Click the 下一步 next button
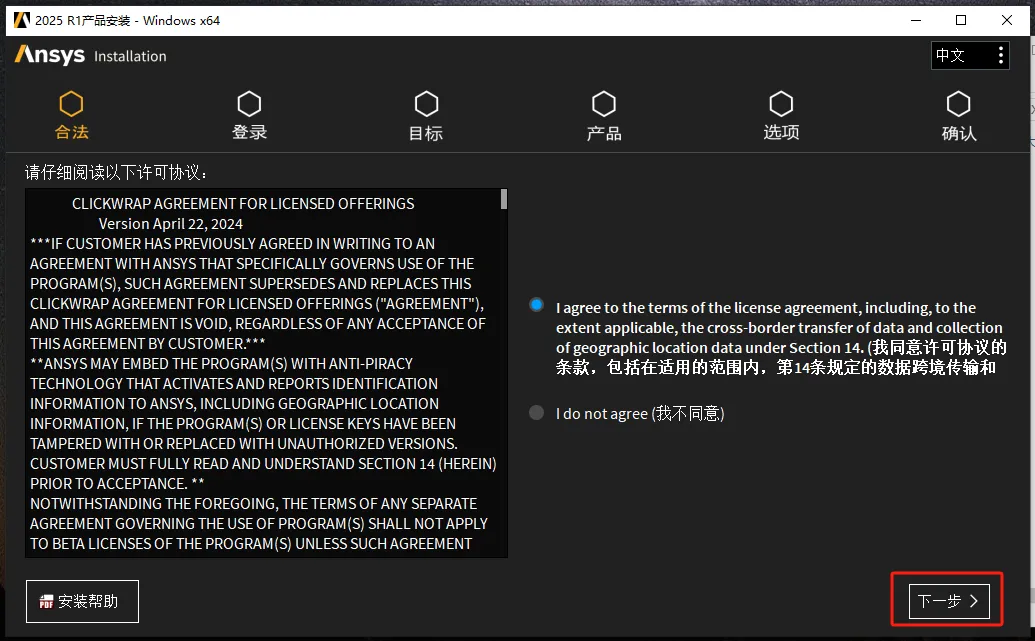 pos(949,601)
